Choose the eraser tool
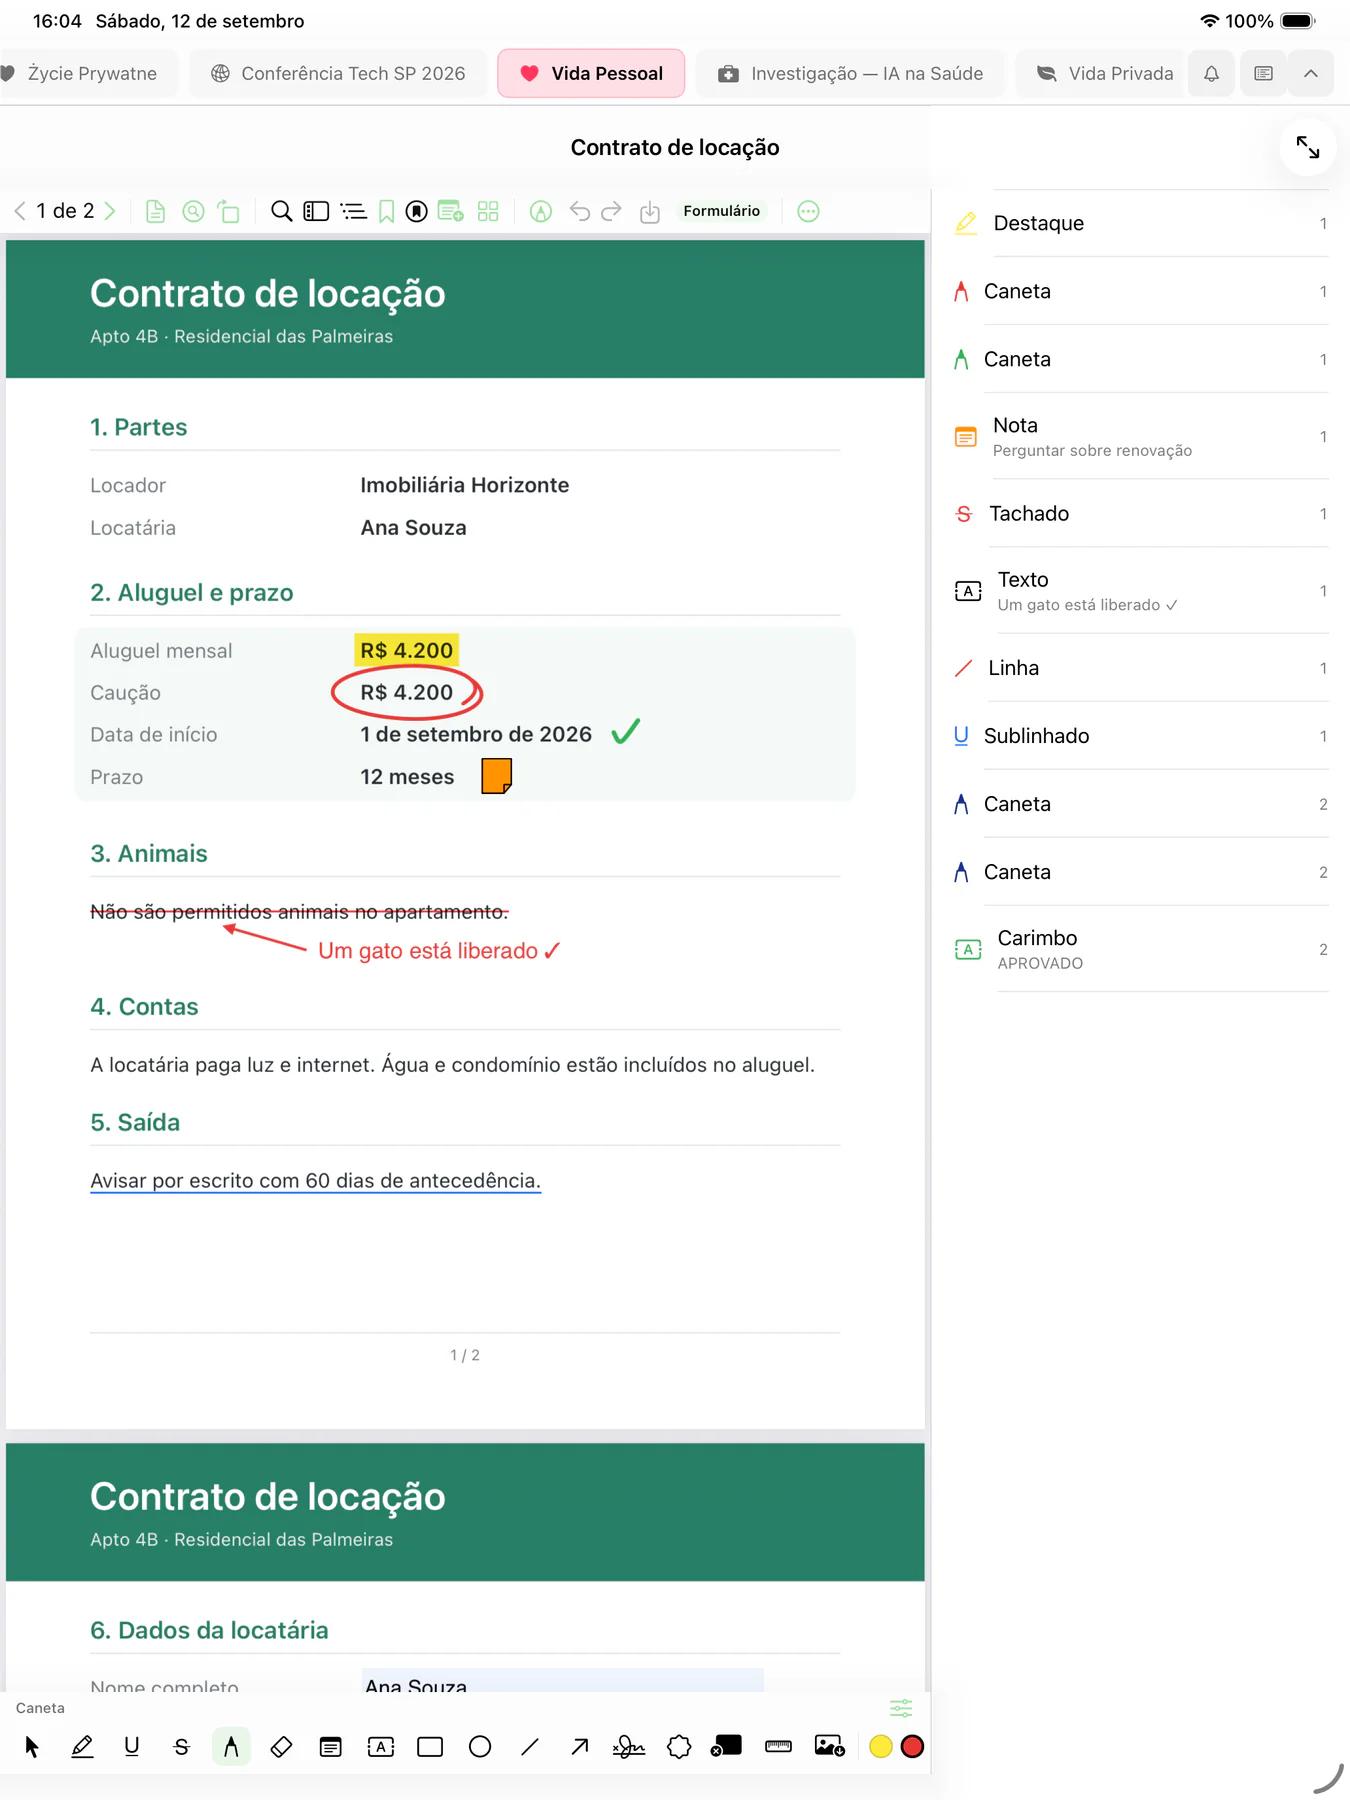 (281, 1747)
